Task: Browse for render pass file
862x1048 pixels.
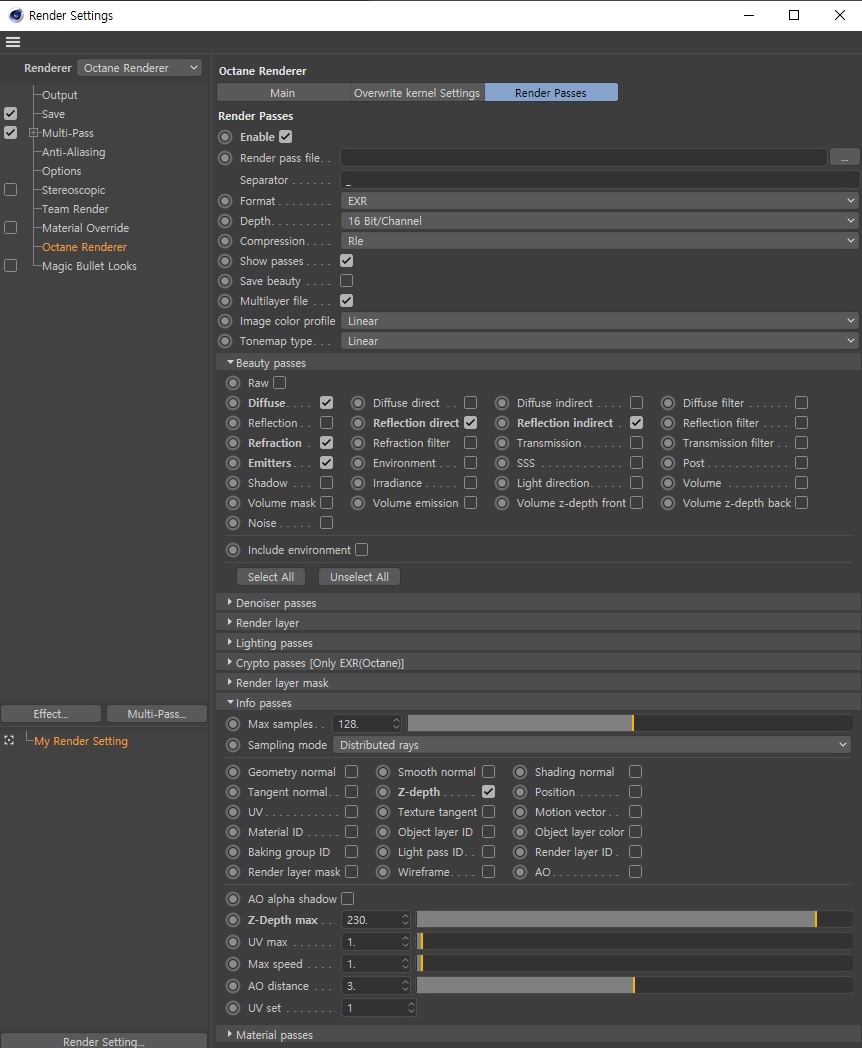Action: tap(845, 158)
